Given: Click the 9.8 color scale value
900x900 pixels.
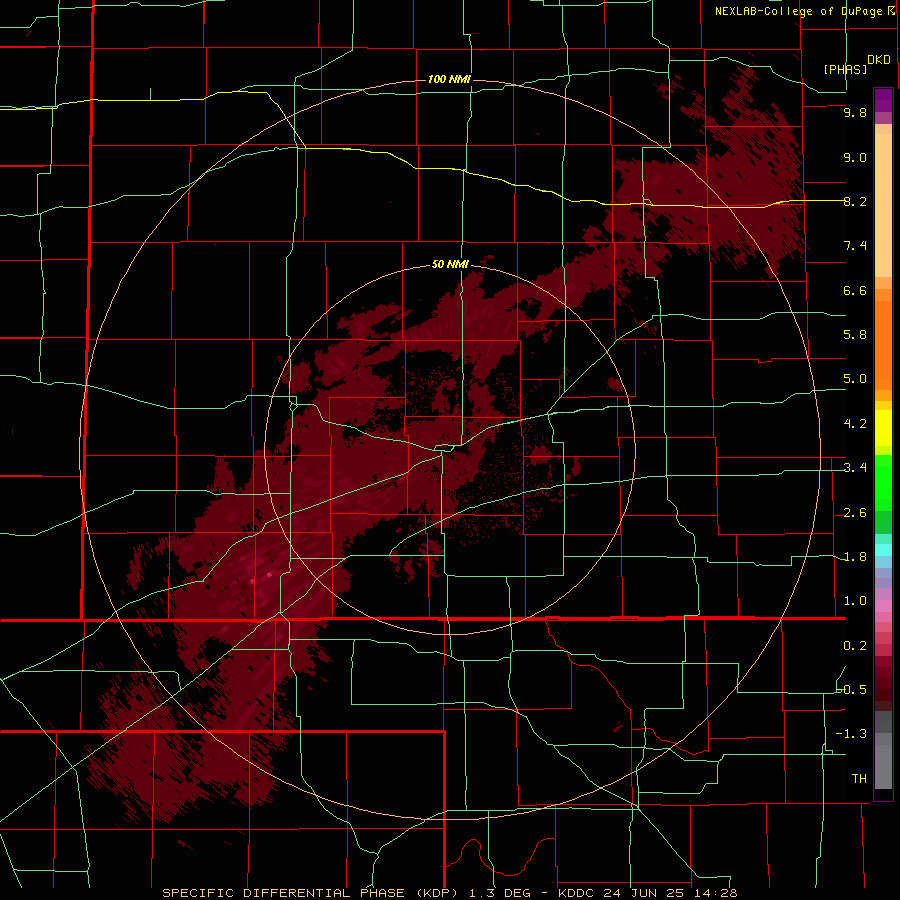Looking at the screenshot, I should tap(855, 112).
